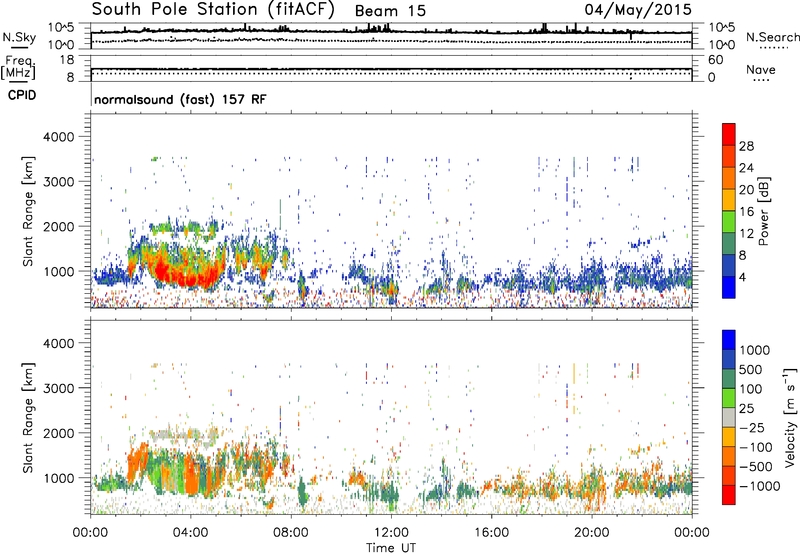
Task: Click the red top of power colorbar
Action: tap(729, 134)
